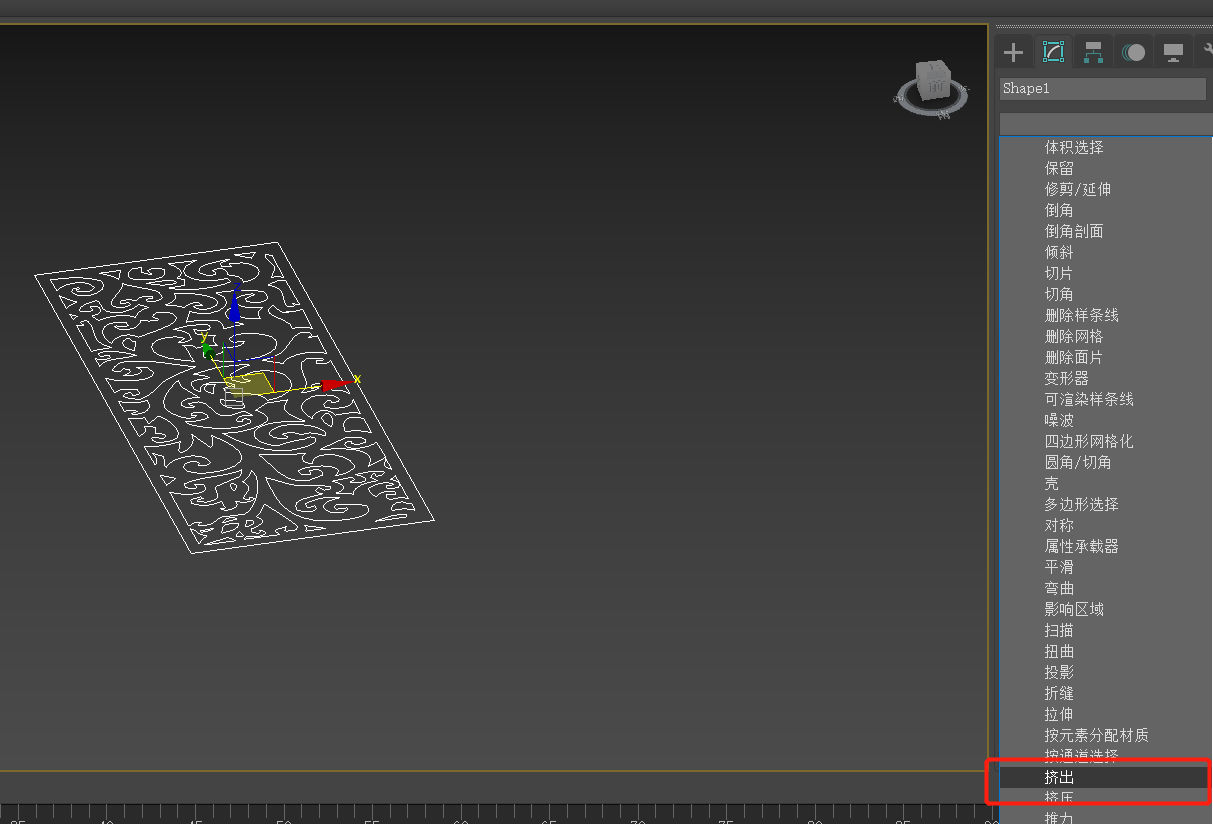Switch to the Modify panel tab
1213x824 pixels.
pyautogui.click(x=1053, y=52)
